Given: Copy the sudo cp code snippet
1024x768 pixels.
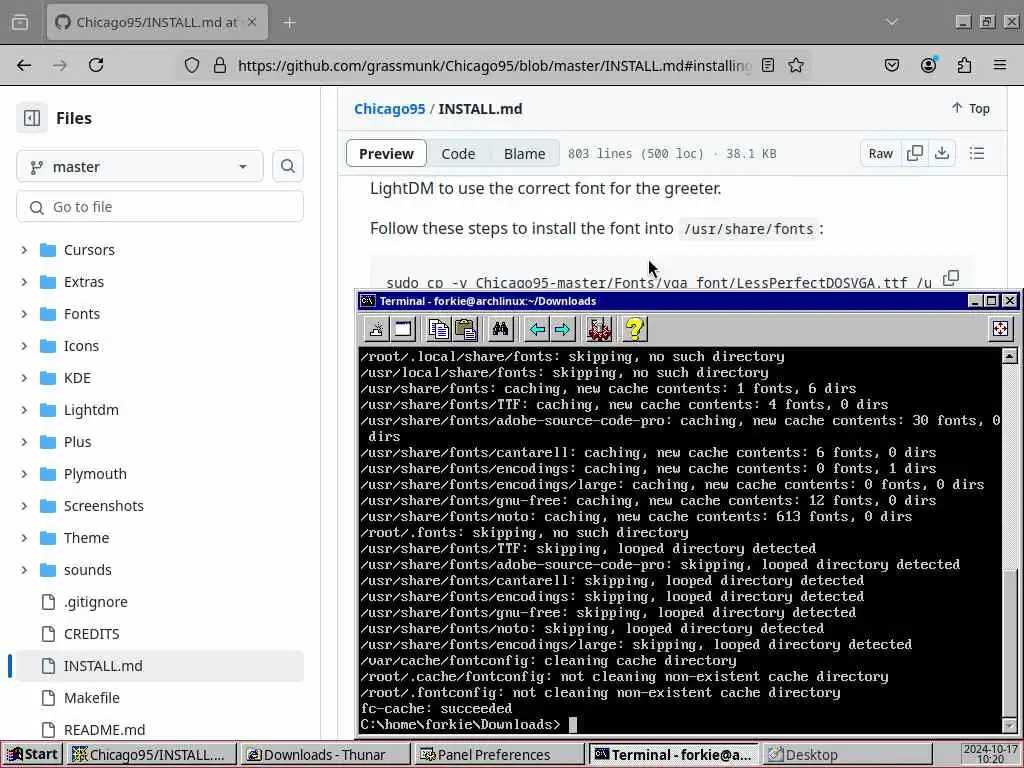Looking at the screenshot, I should 951,278.
